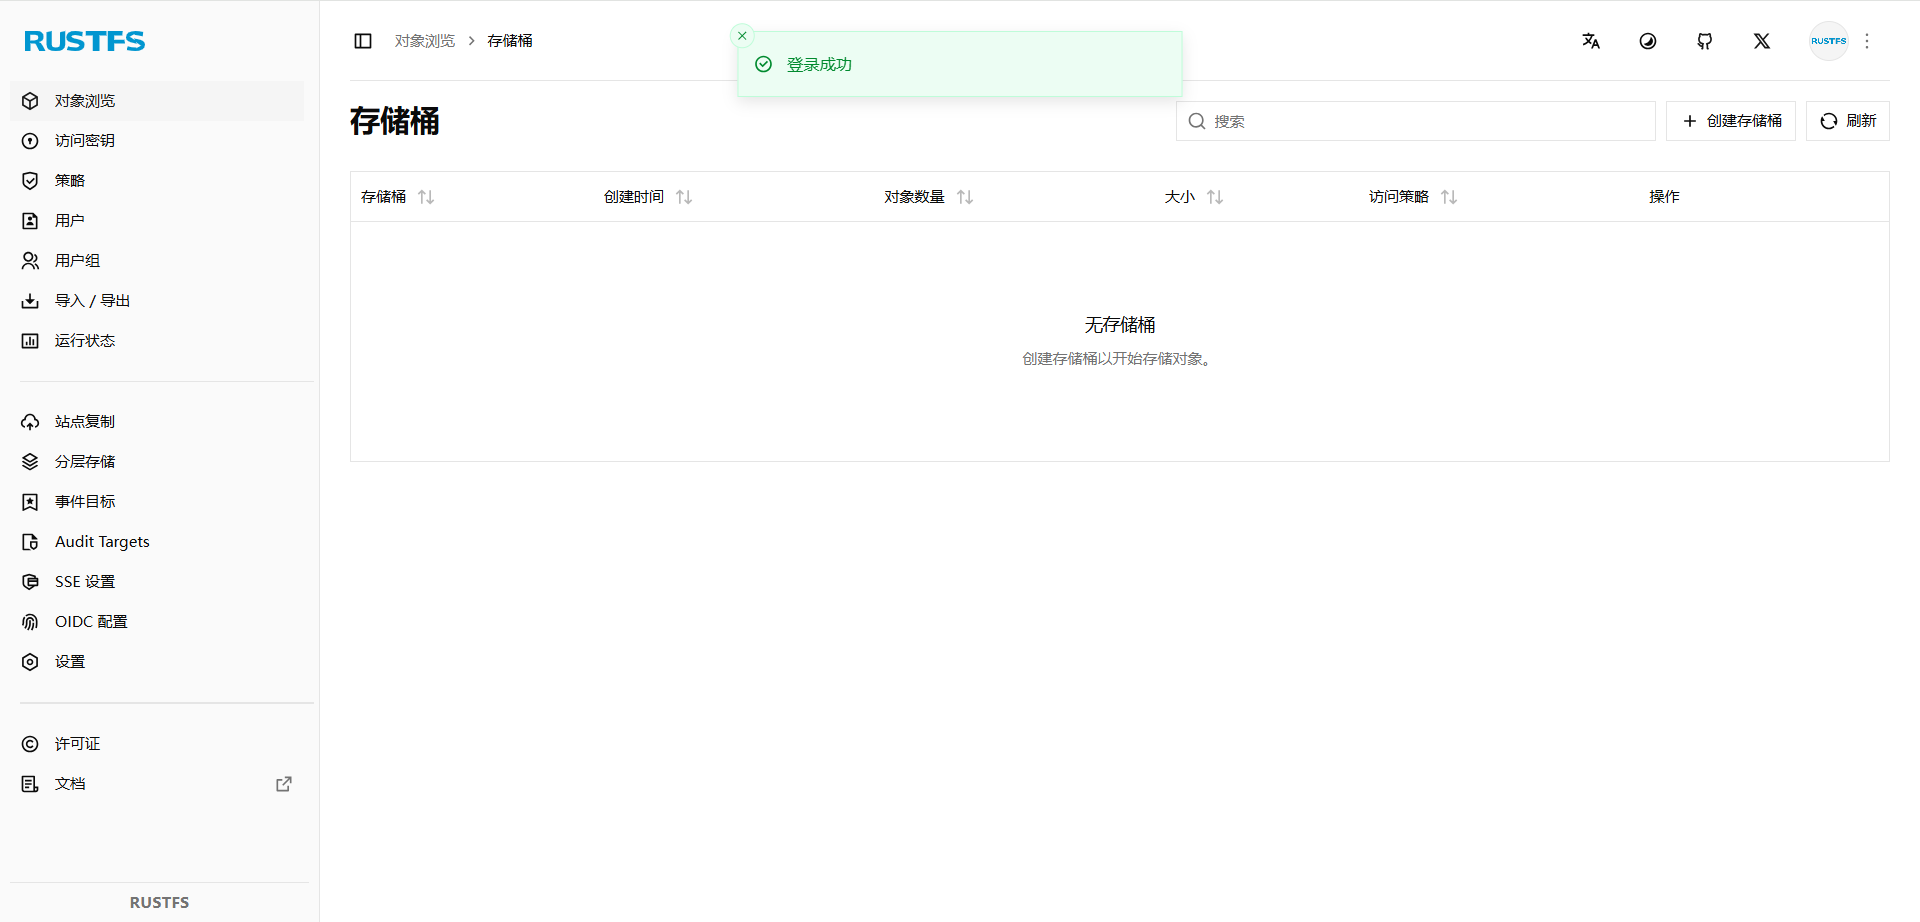Open the X (Twitter) icon link
The height and width of the screenshot is (922, 1920).
(1762, 41)
